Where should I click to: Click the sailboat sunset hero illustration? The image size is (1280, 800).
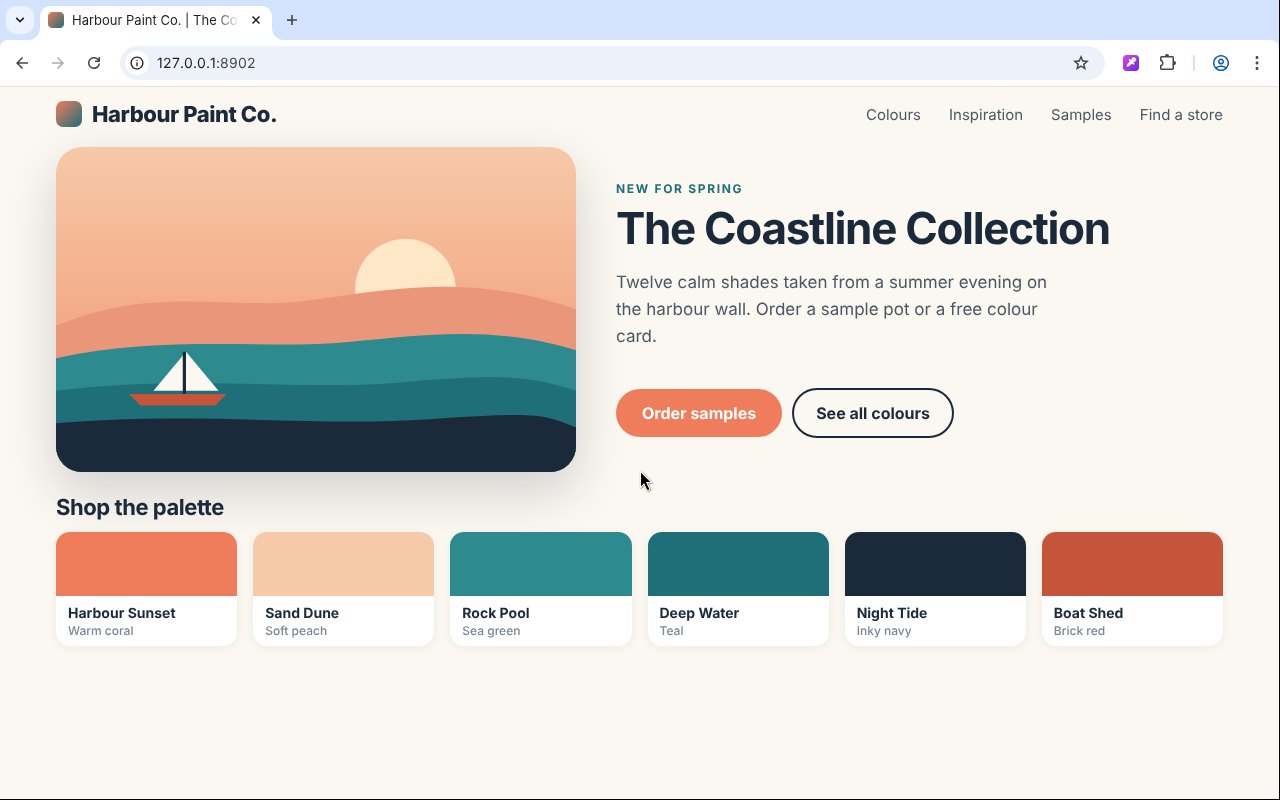[x=316, y=310]
